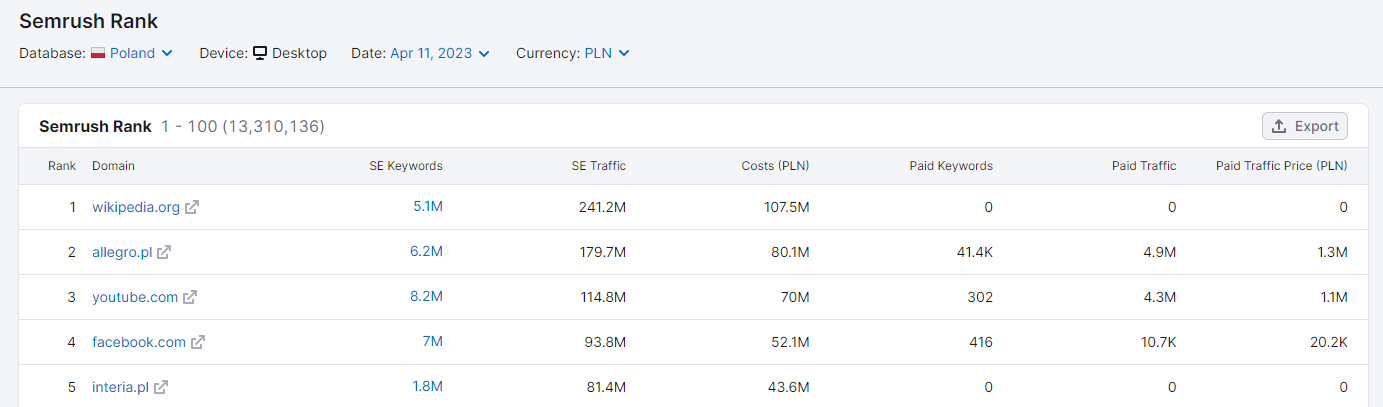This screenshot has width=1383, height=407.
Task: Open external link icon next to facebook.com
Action: [x=198, y=342]
